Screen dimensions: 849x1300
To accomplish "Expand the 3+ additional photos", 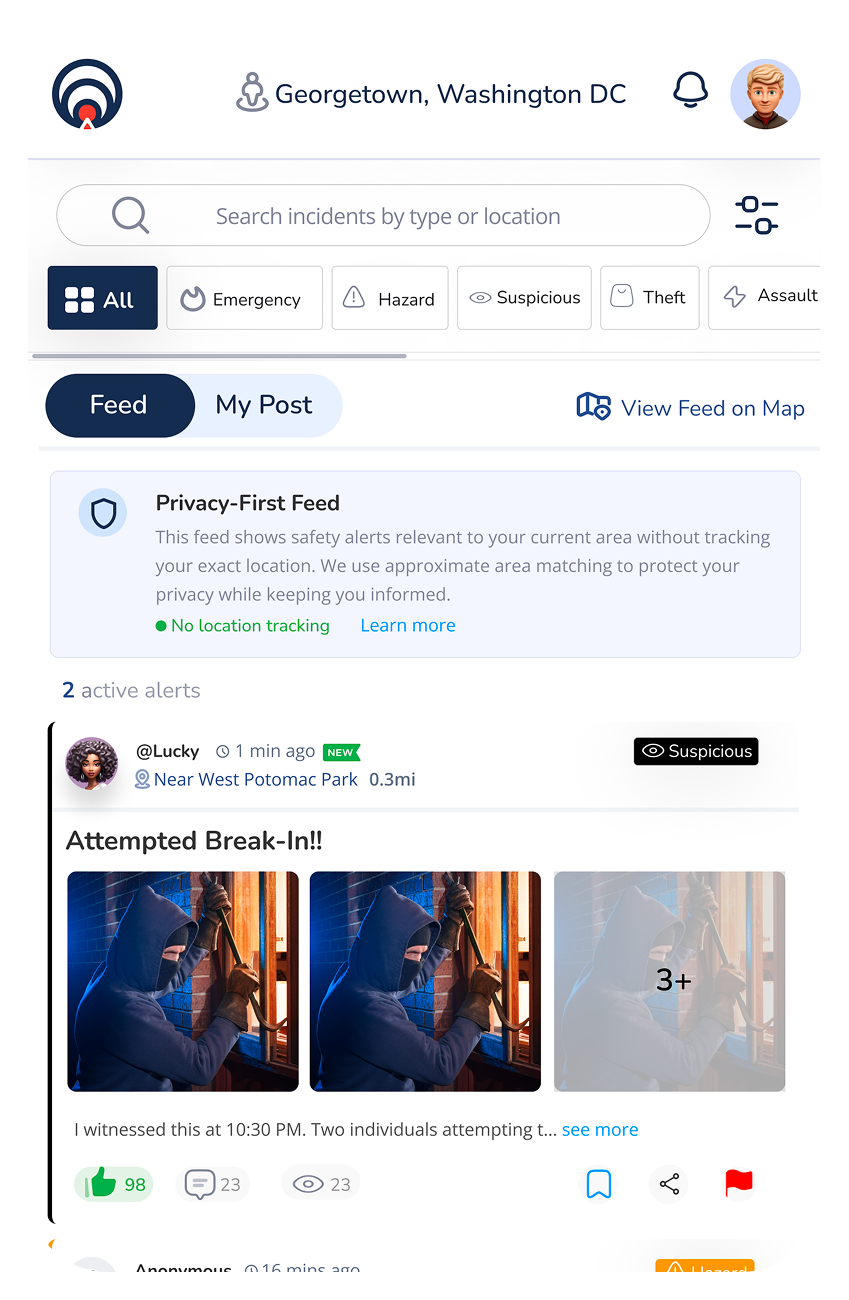I will pyautogui.click(x=670, y=981).
